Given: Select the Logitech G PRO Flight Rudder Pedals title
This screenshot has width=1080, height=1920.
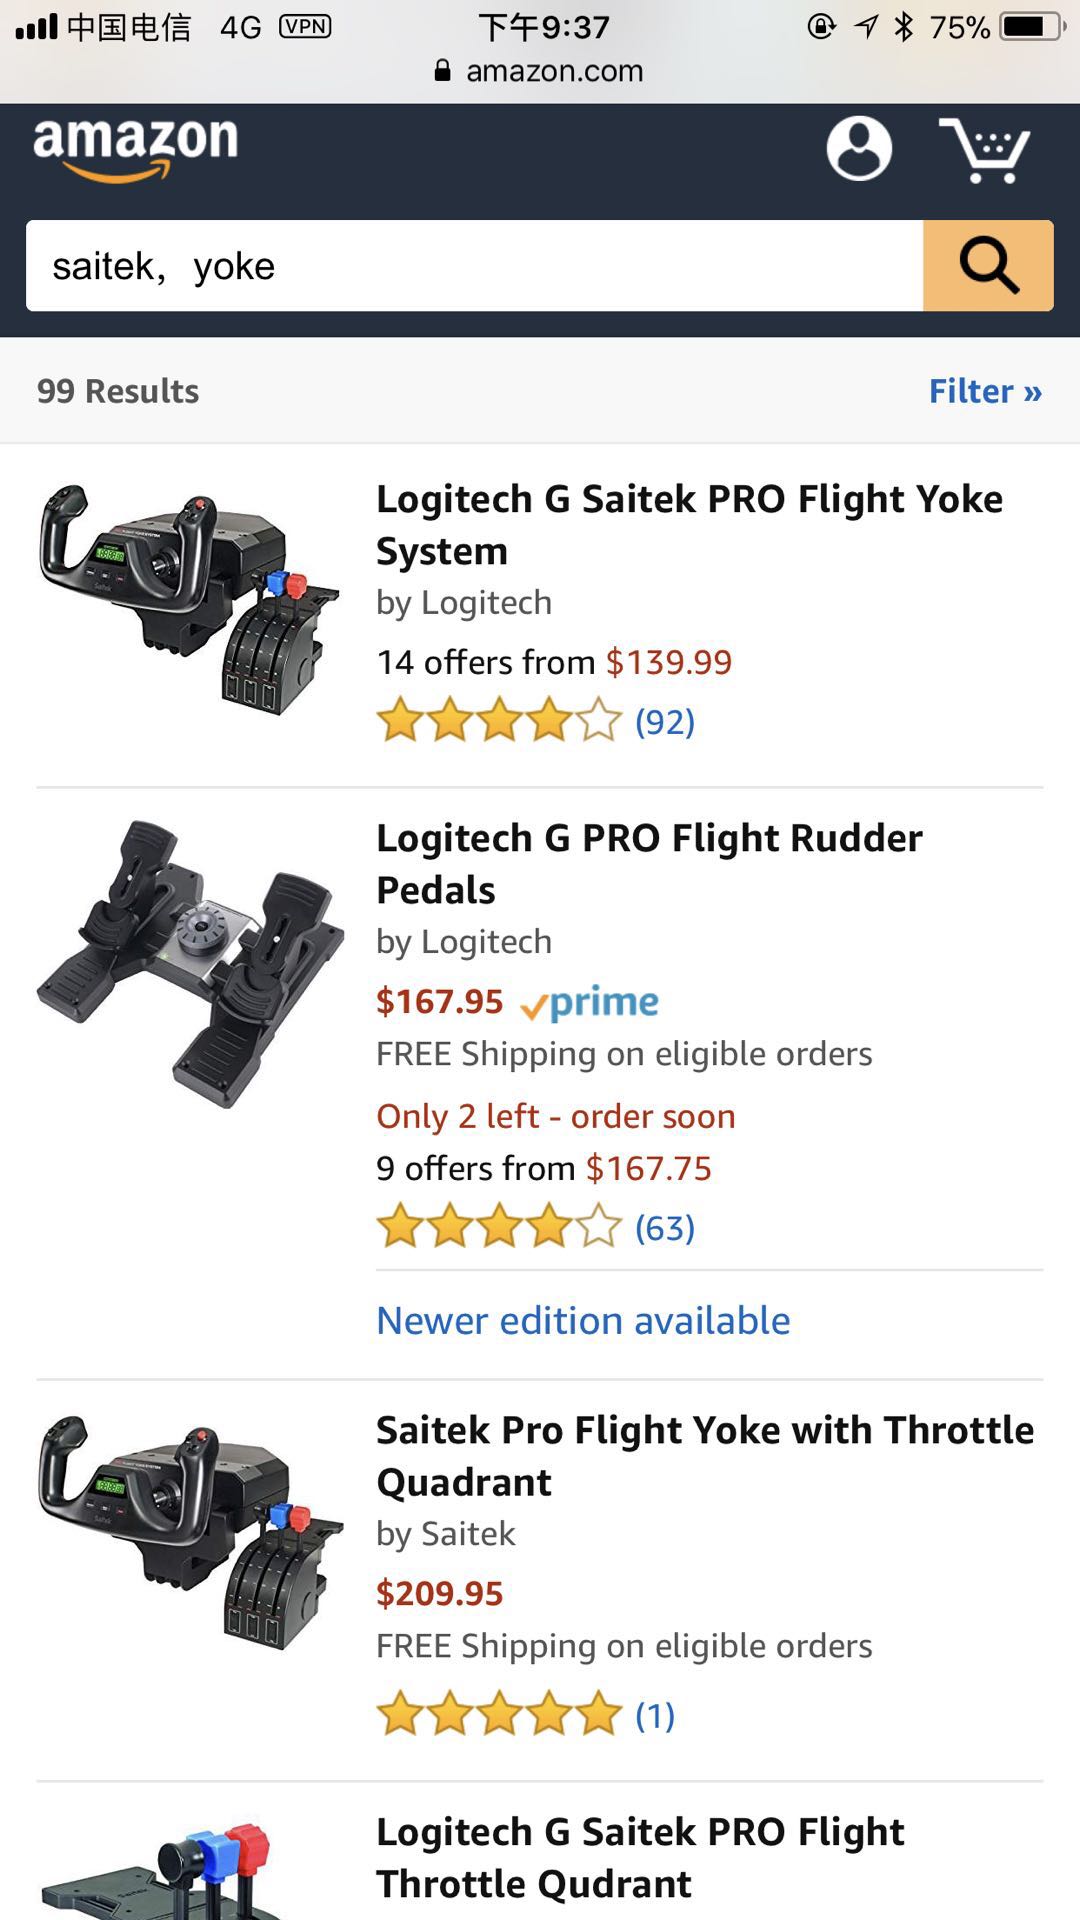Looking at the screenshot, I should point(648,864).
